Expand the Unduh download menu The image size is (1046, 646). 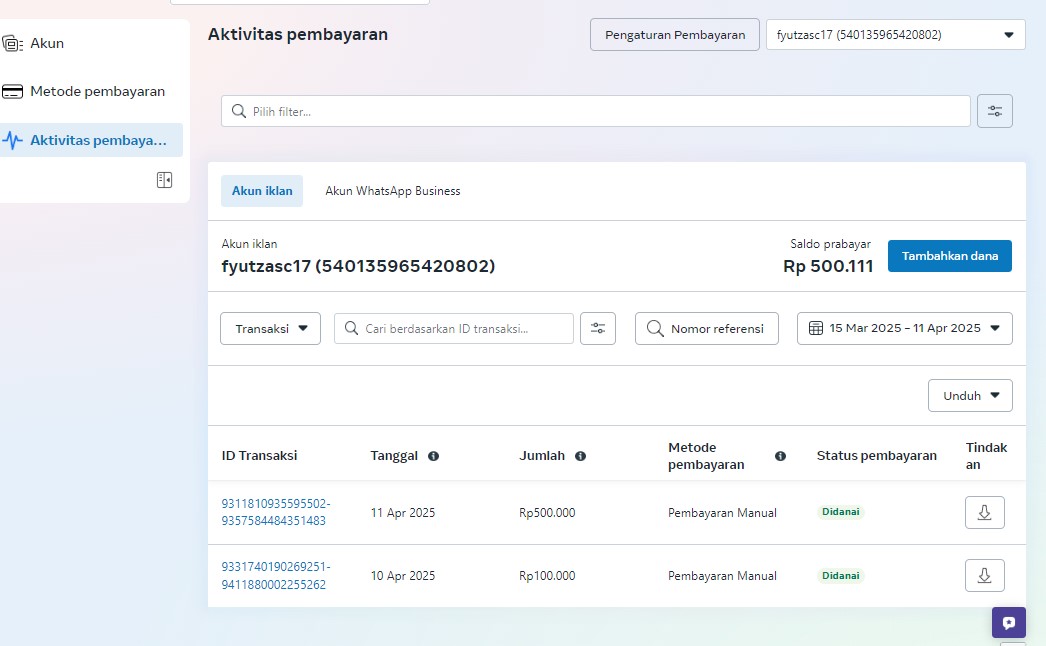970,396
